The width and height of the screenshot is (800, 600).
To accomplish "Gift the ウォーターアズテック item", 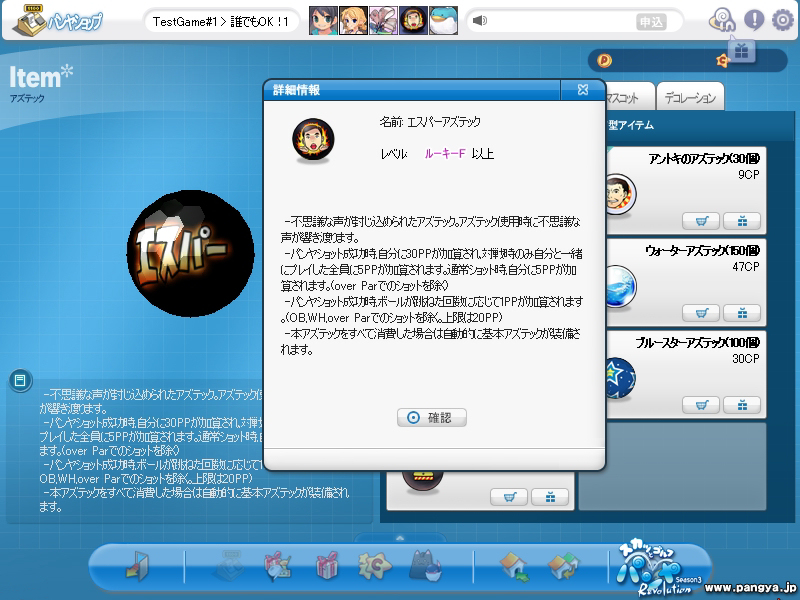I will click(742, 313).
